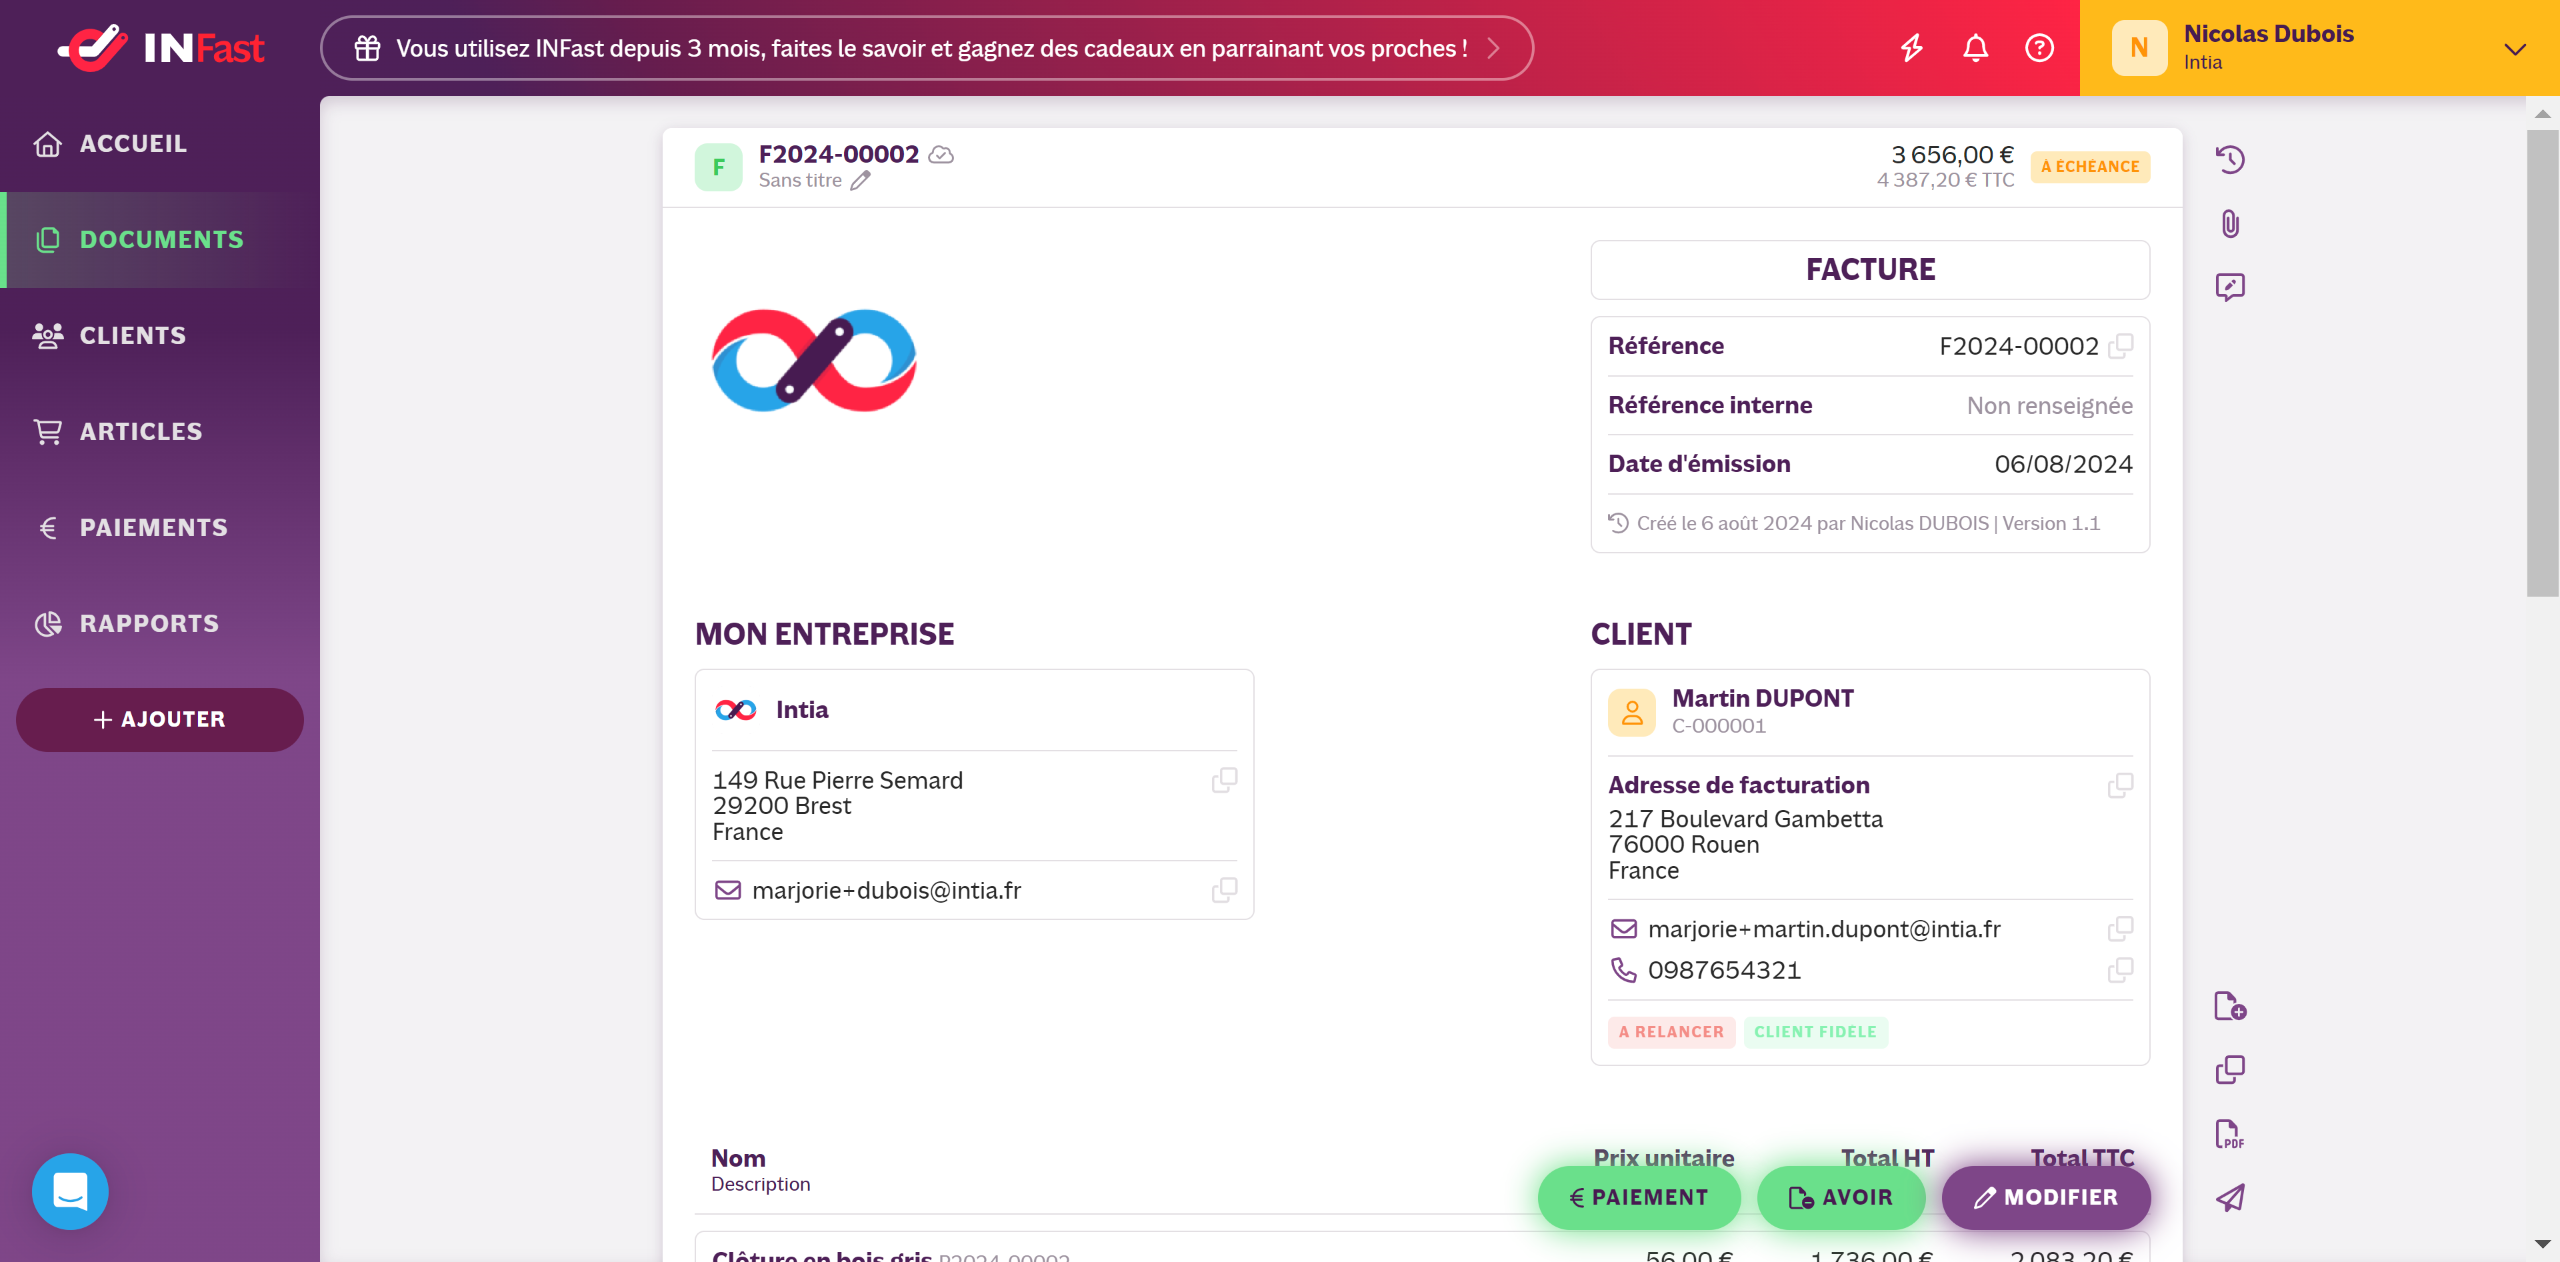Click the send paper plane icon
The image size is (2560, 1262).
point(2230,1198)
